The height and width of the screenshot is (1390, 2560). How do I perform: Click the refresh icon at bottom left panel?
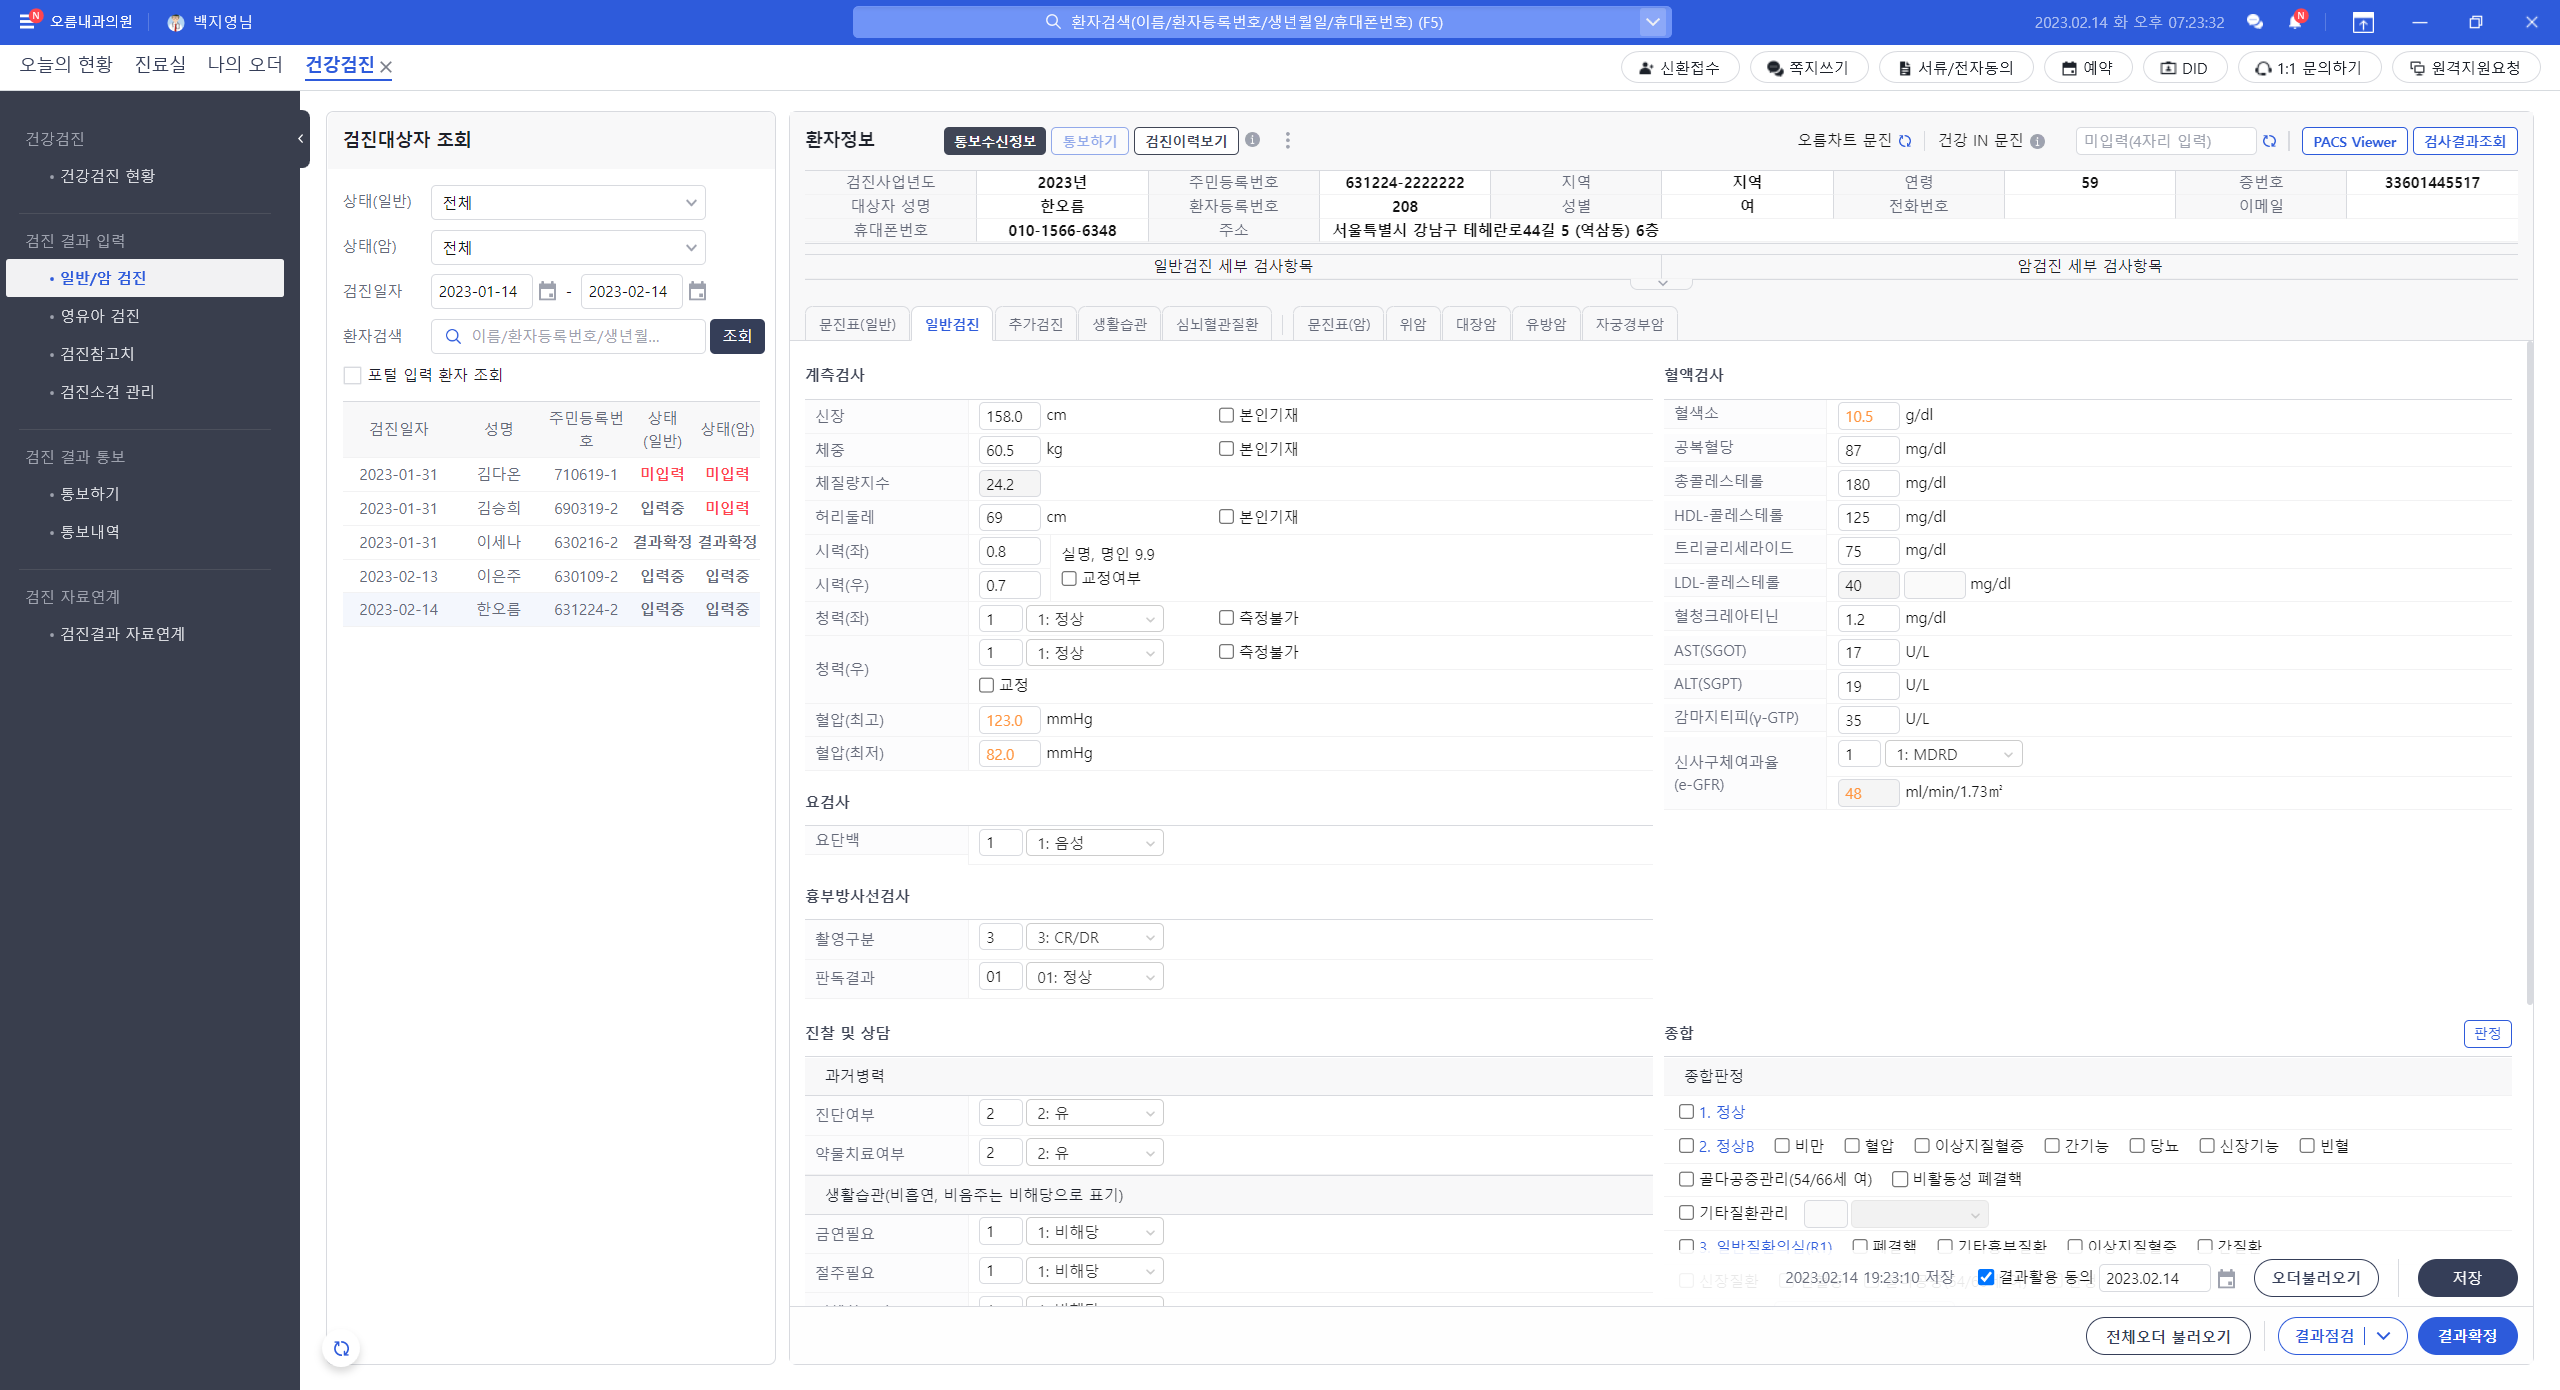(x=341, y=1348)
